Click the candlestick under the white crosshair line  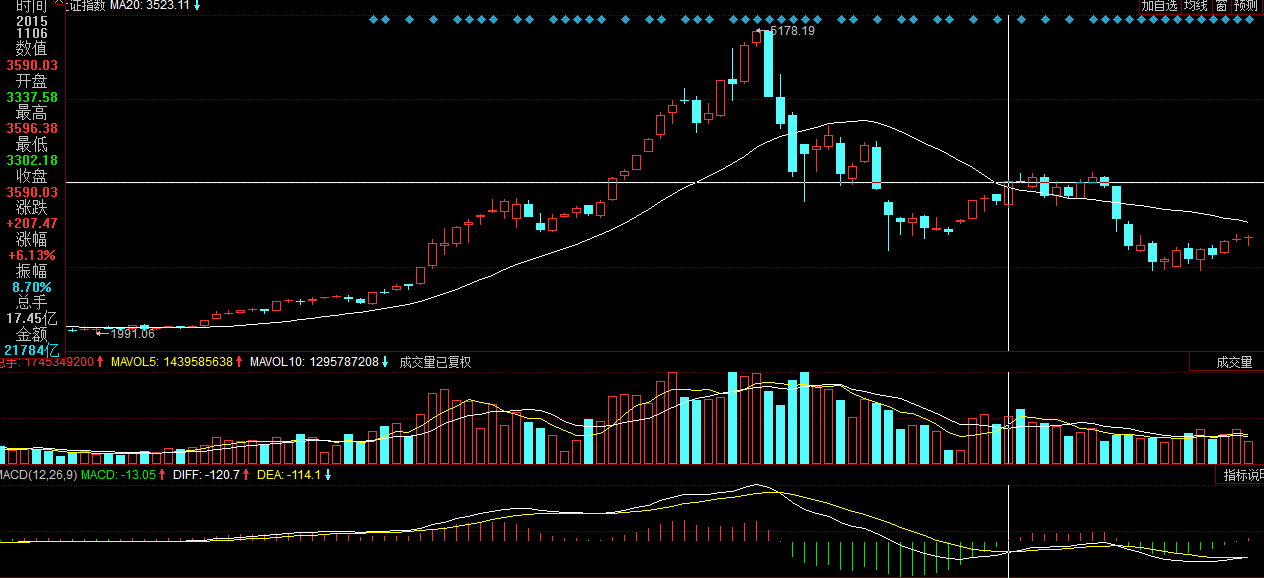click(x=1009, y=193)
